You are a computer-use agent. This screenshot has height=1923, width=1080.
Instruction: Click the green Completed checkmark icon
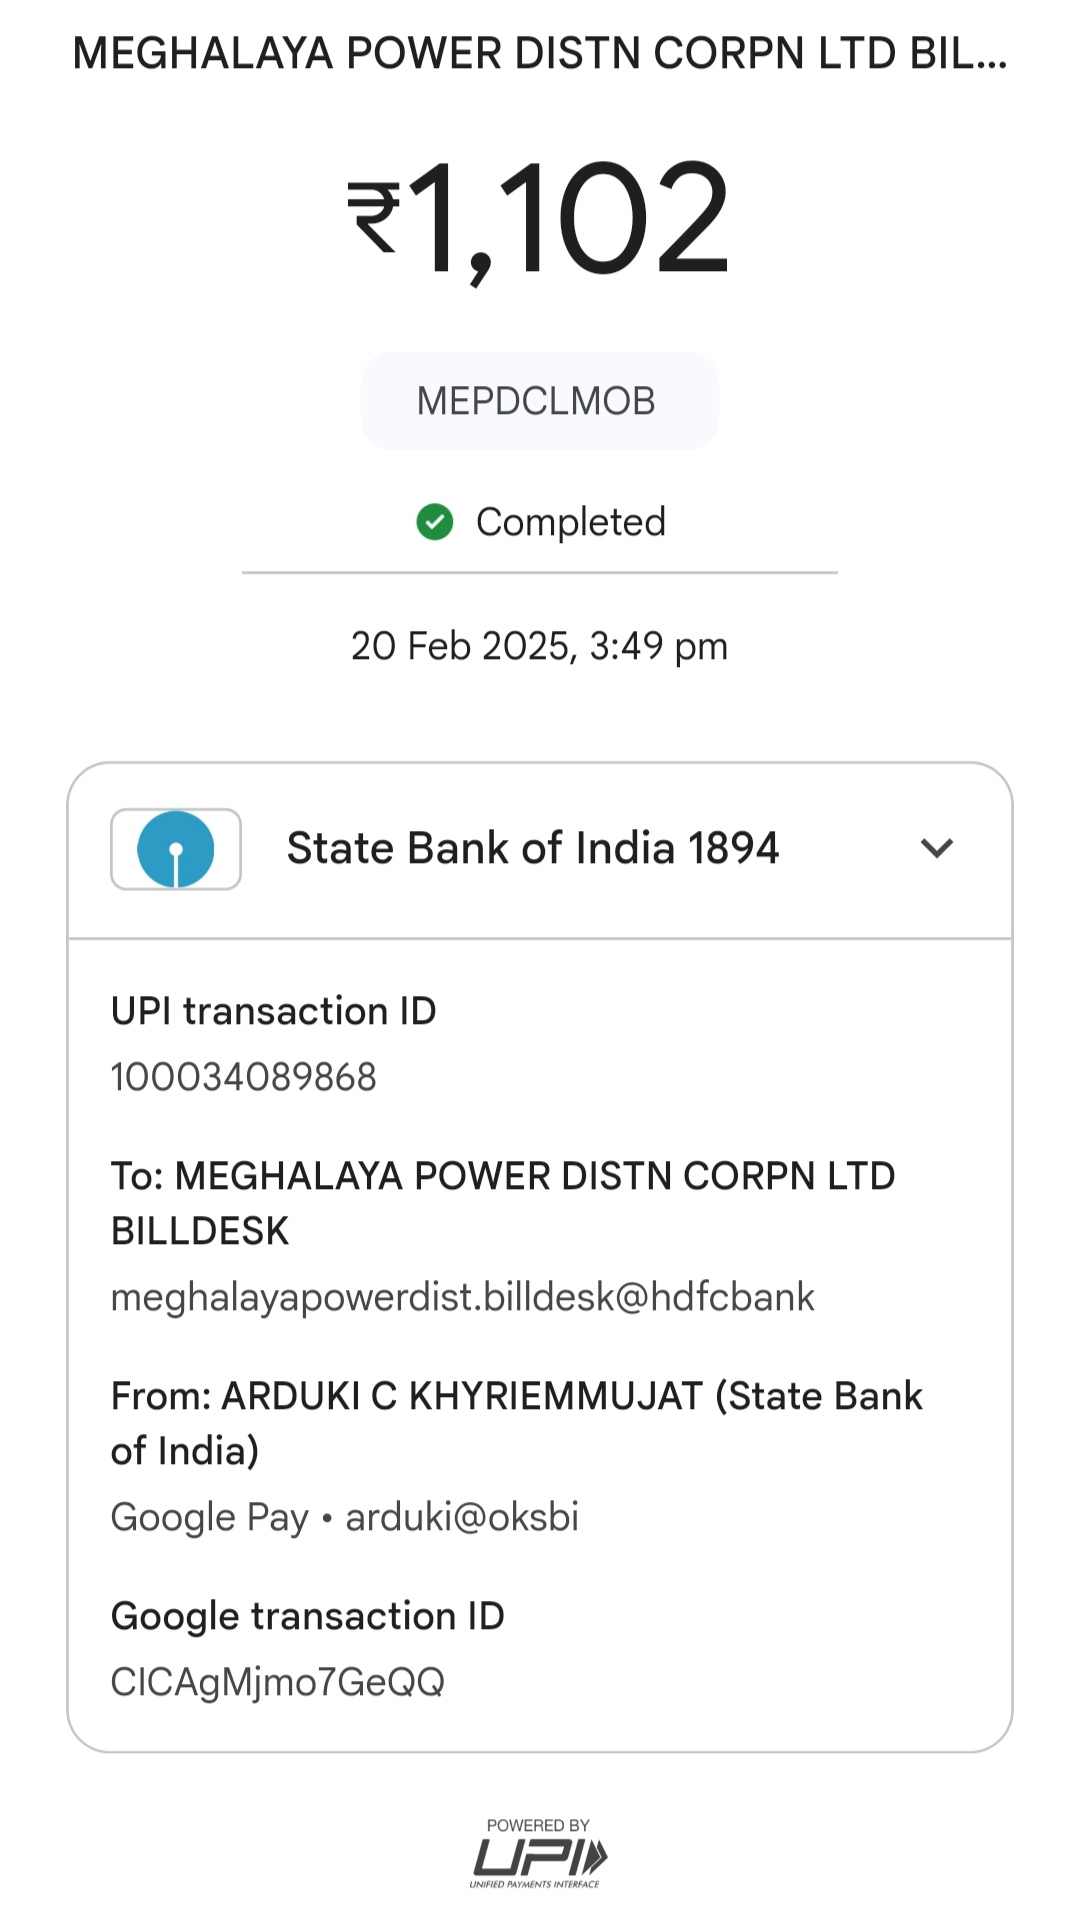pos(435,522)
